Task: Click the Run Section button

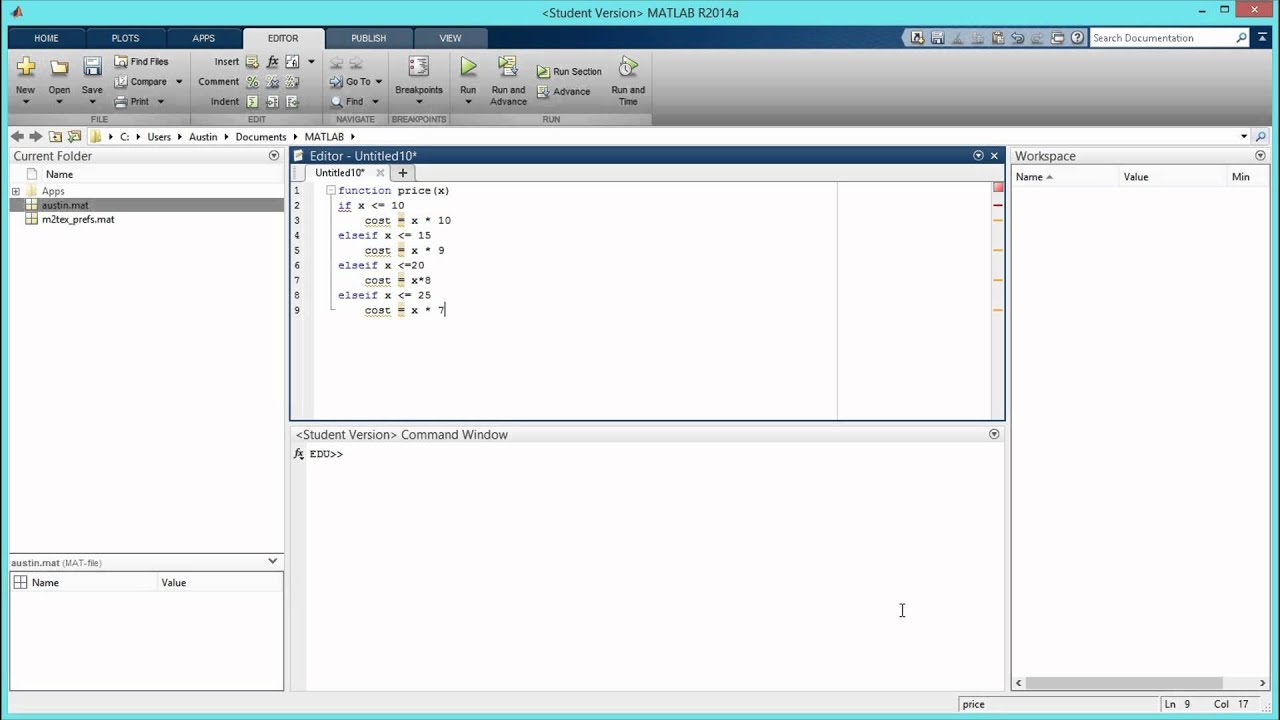Action: click(569, 72)
